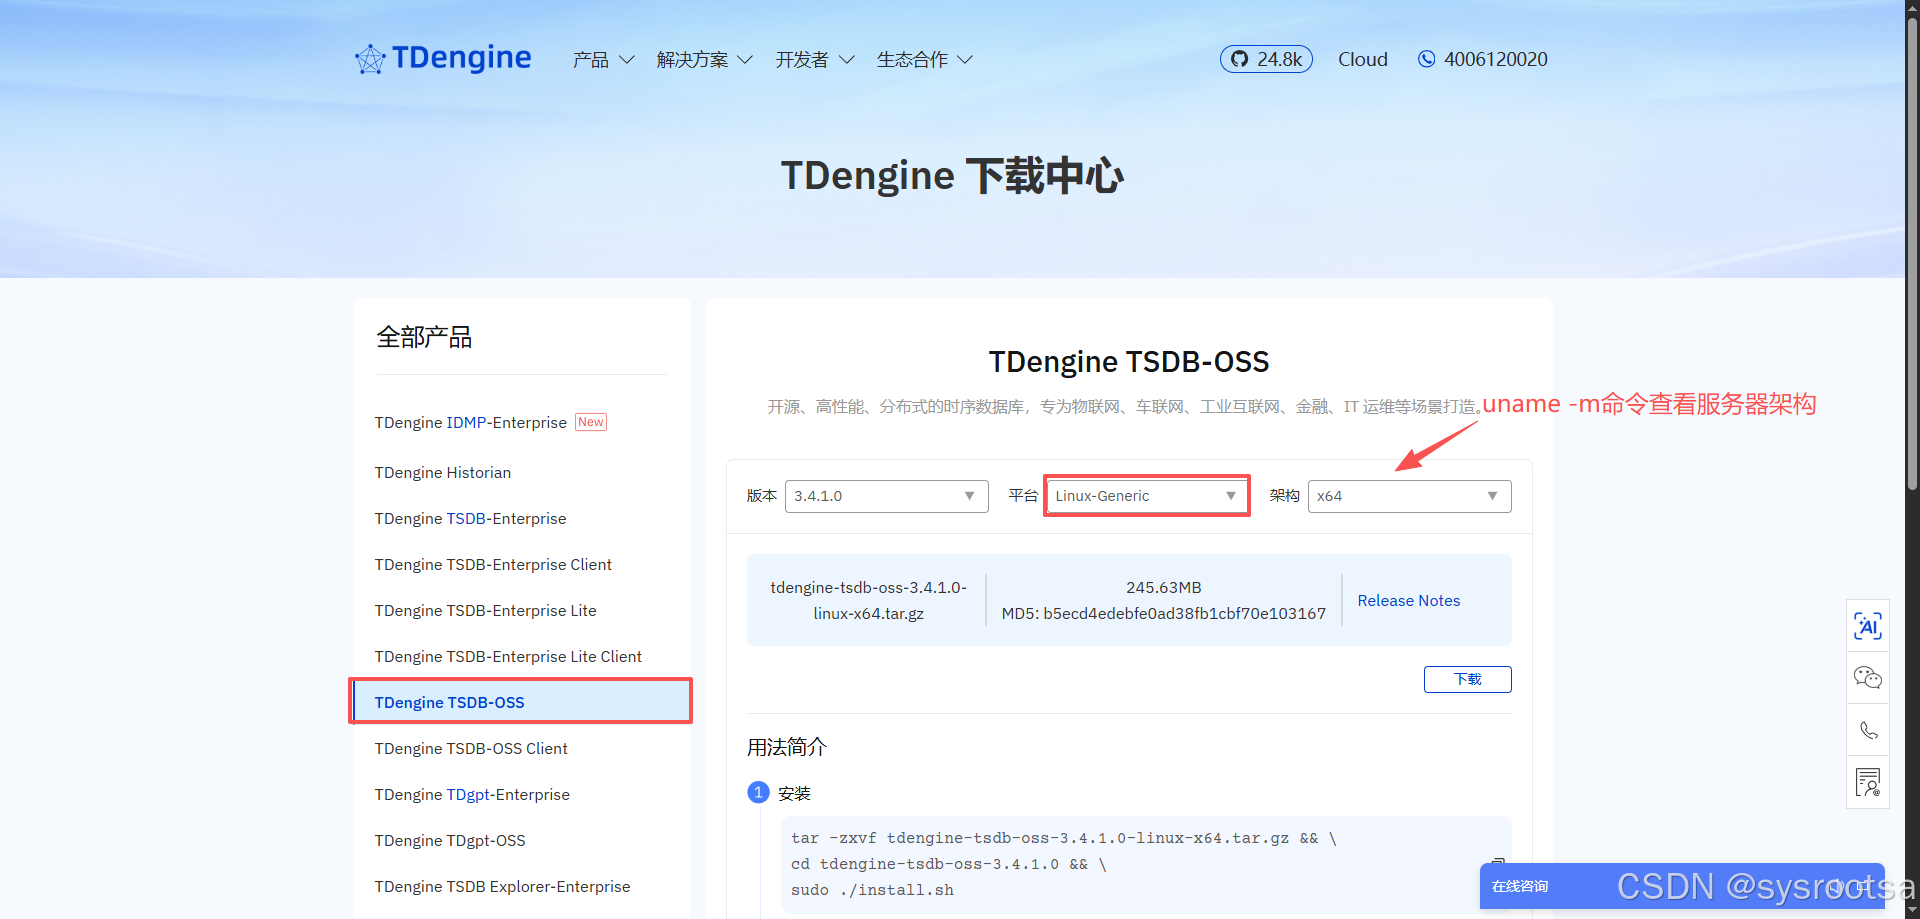The width and height of the screenshot is (1920, 919).
Task: Select TDengine TSDB-OSS product
Action: coord(521,702)
